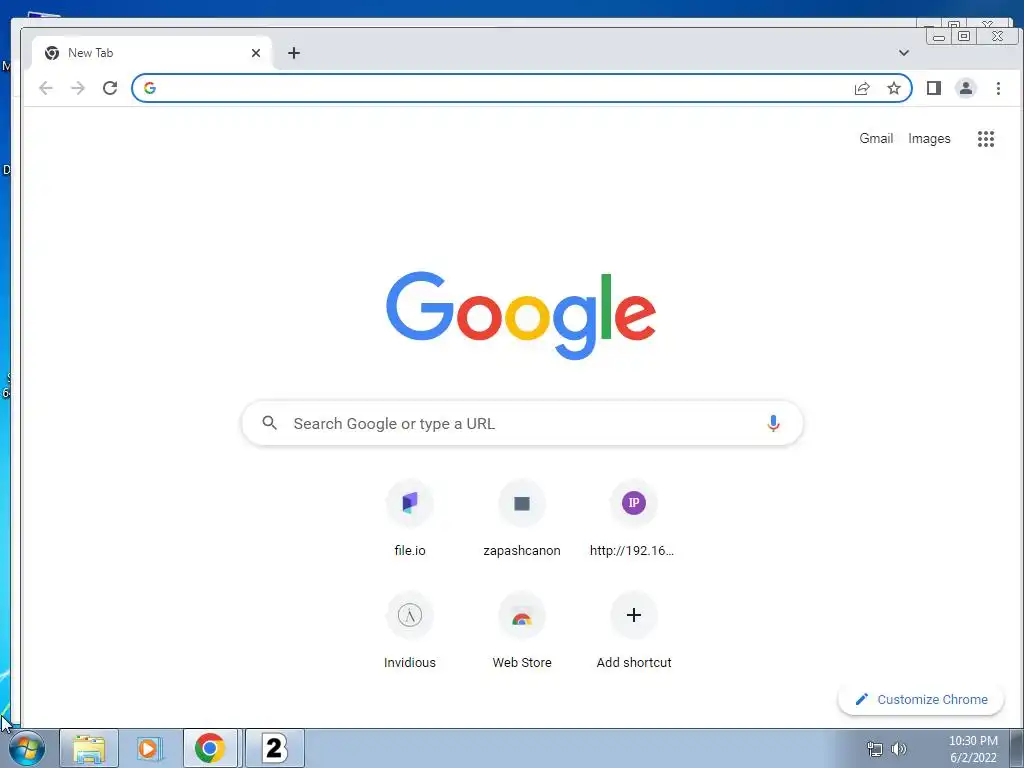The width and height of the screenshot is (1024, 768).
Task: Click the Customize Chrome button
Action: [x=921, y=699]
